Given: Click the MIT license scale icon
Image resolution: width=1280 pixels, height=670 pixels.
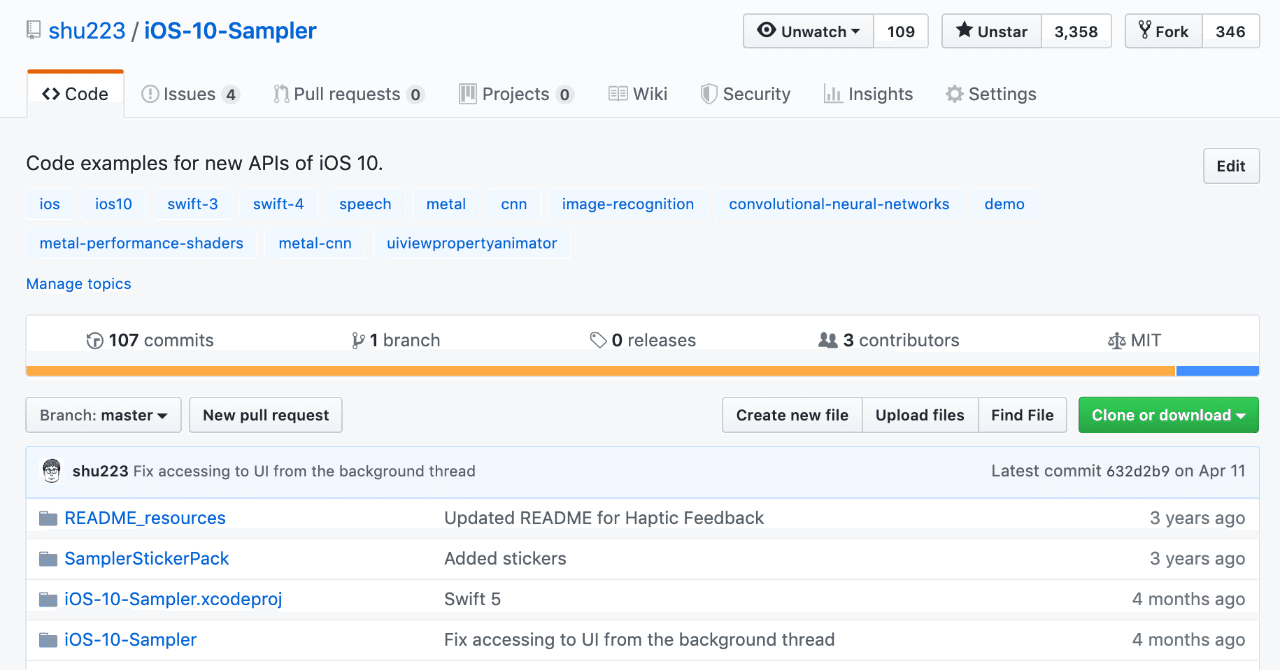Looking at the screenshot, I should [1116, 341].
